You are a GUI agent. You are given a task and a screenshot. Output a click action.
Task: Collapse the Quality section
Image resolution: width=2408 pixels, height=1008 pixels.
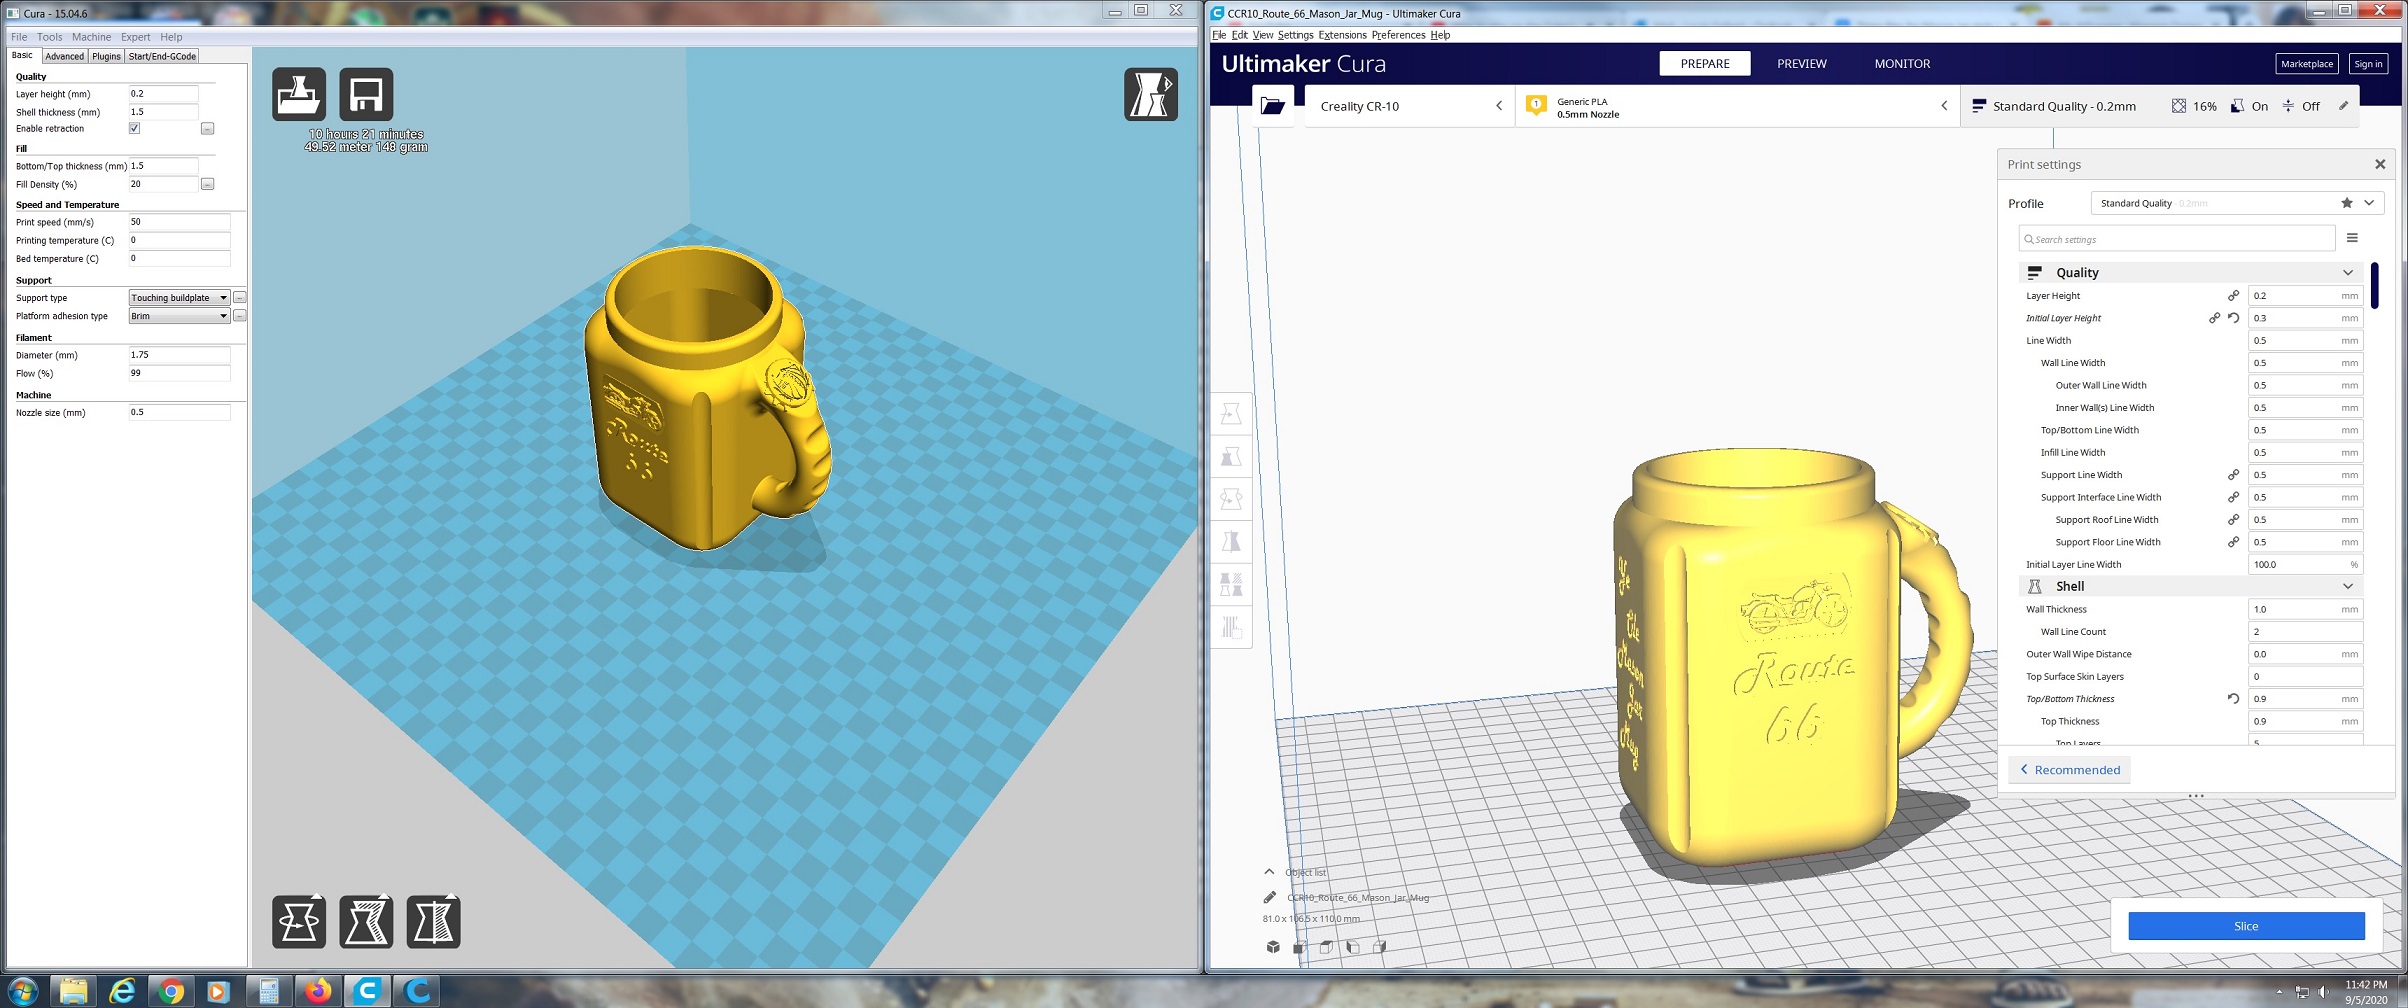(2348, 273)
